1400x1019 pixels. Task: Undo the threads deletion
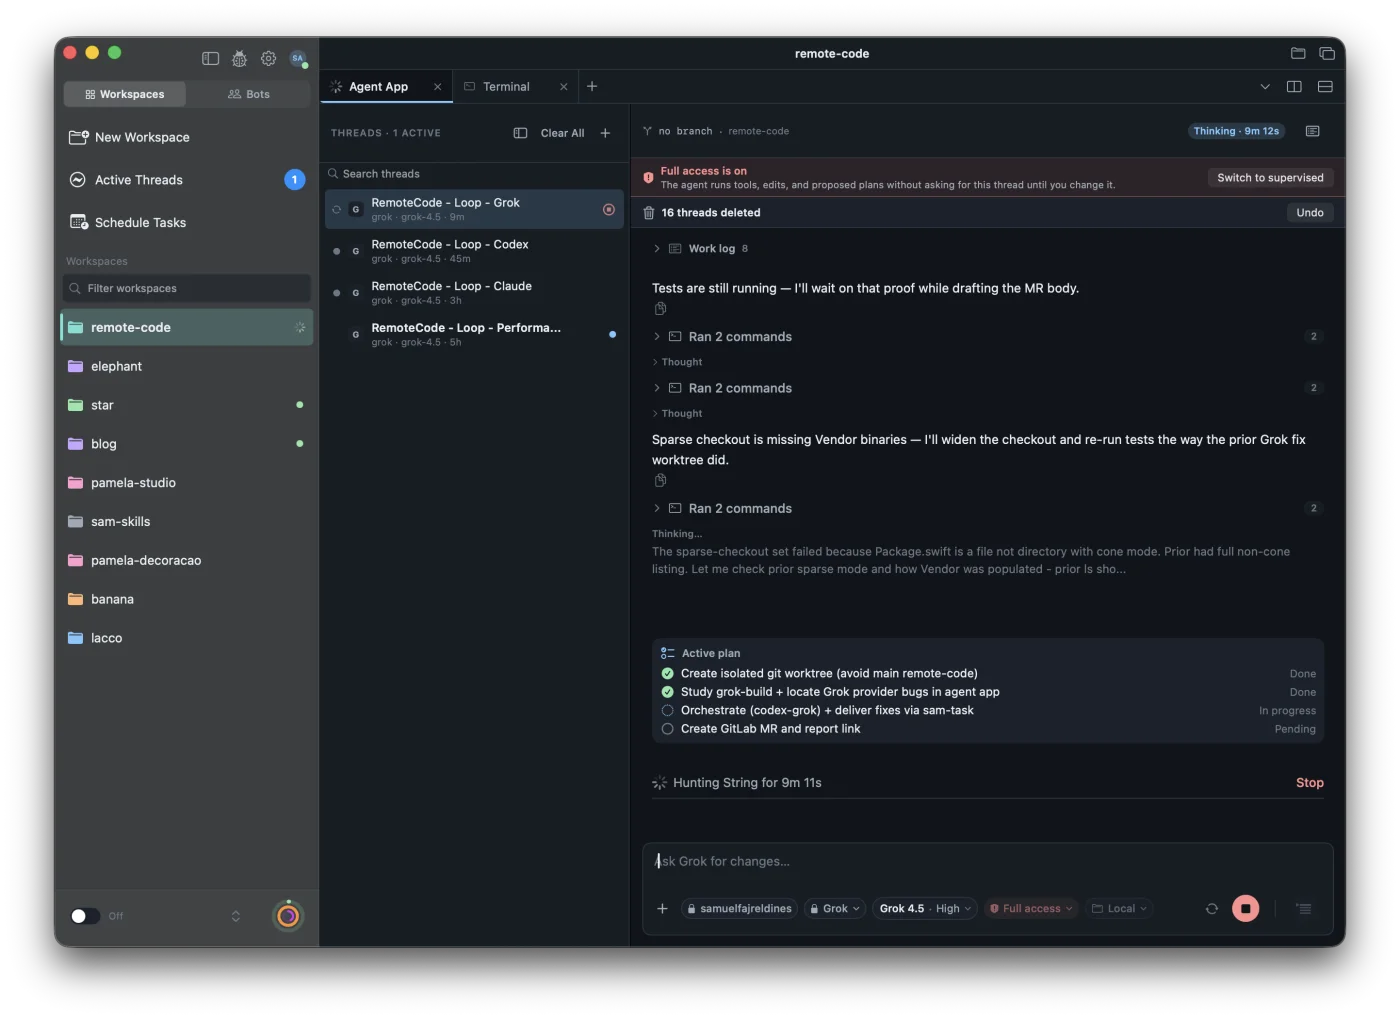[1310, 213]
